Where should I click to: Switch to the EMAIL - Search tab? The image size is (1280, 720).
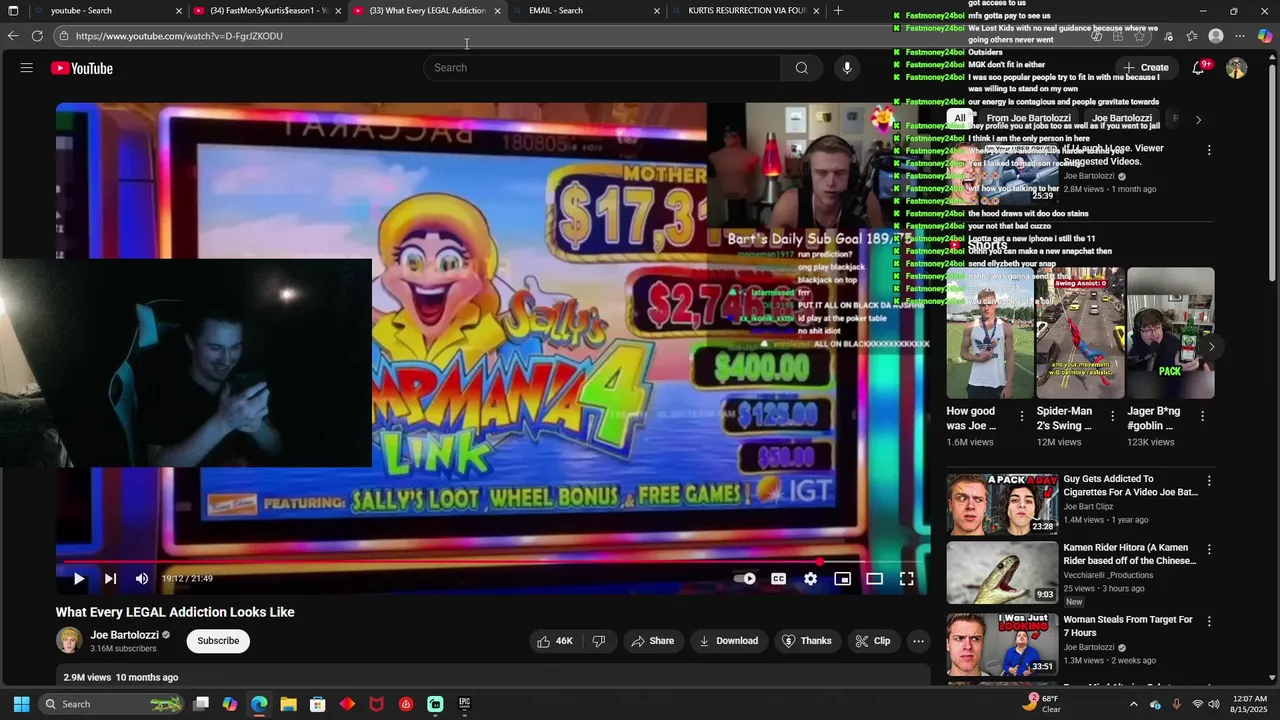point(588,10)
